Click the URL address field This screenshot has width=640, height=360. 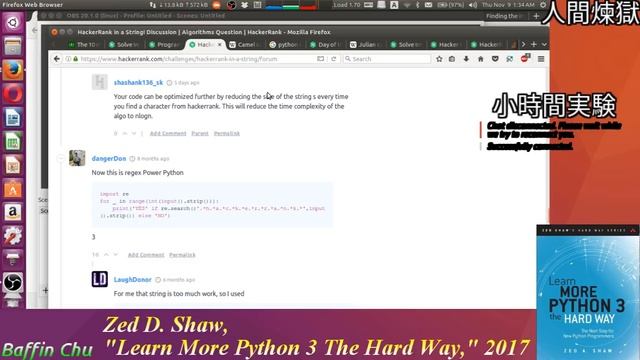196,59
